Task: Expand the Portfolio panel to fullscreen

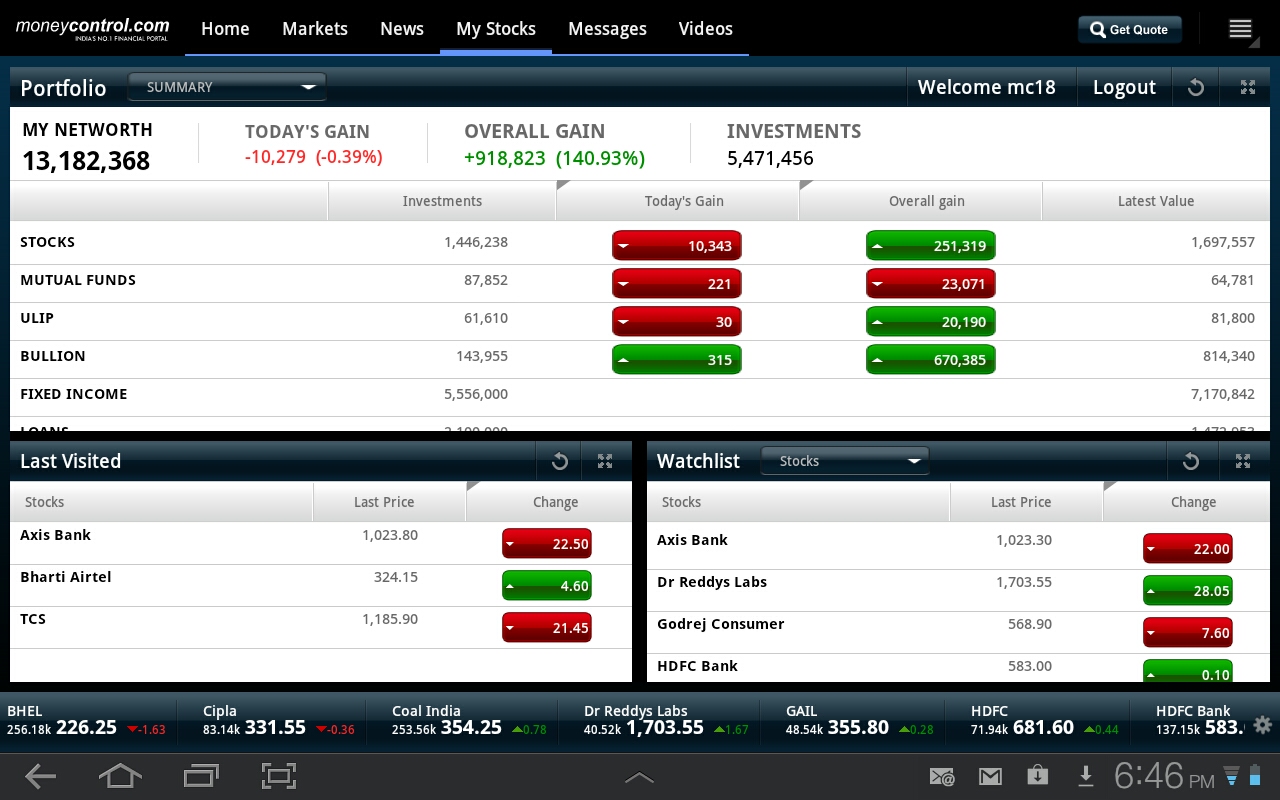Action: 1247,87
